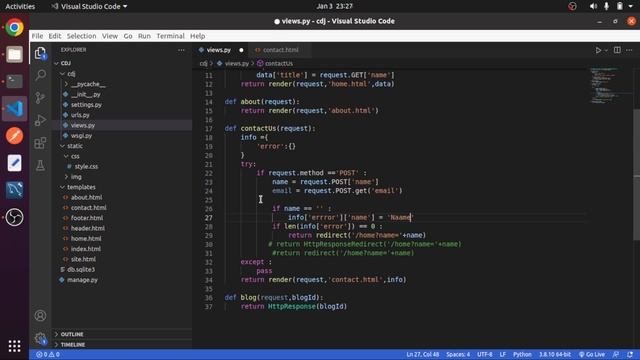Open OBS Studio from the dock
Screen dimensions: 640x360
point(14,217)
